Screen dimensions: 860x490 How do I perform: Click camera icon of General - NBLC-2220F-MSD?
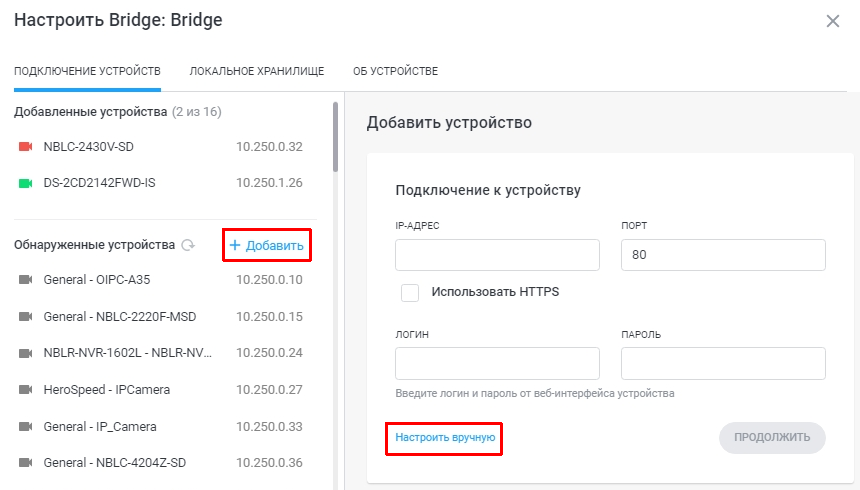(26, 317)
